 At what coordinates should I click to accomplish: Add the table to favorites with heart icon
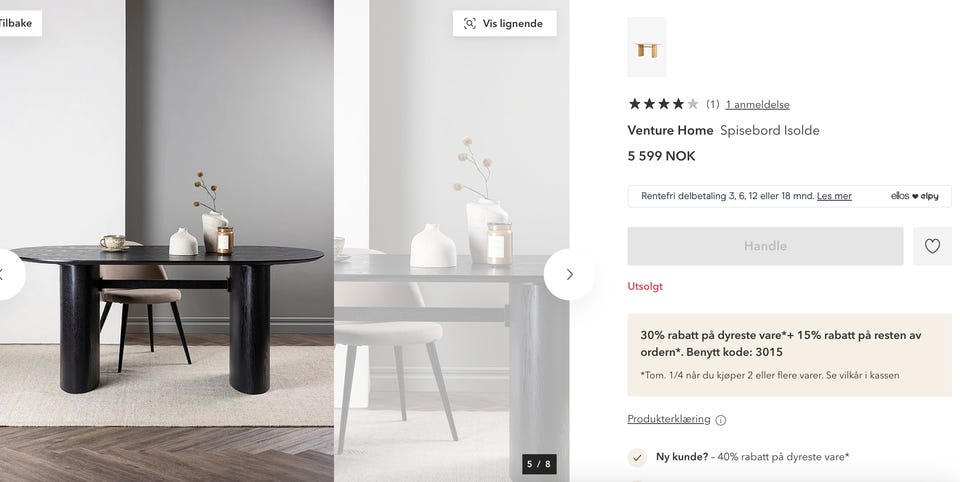pos(932,246)
